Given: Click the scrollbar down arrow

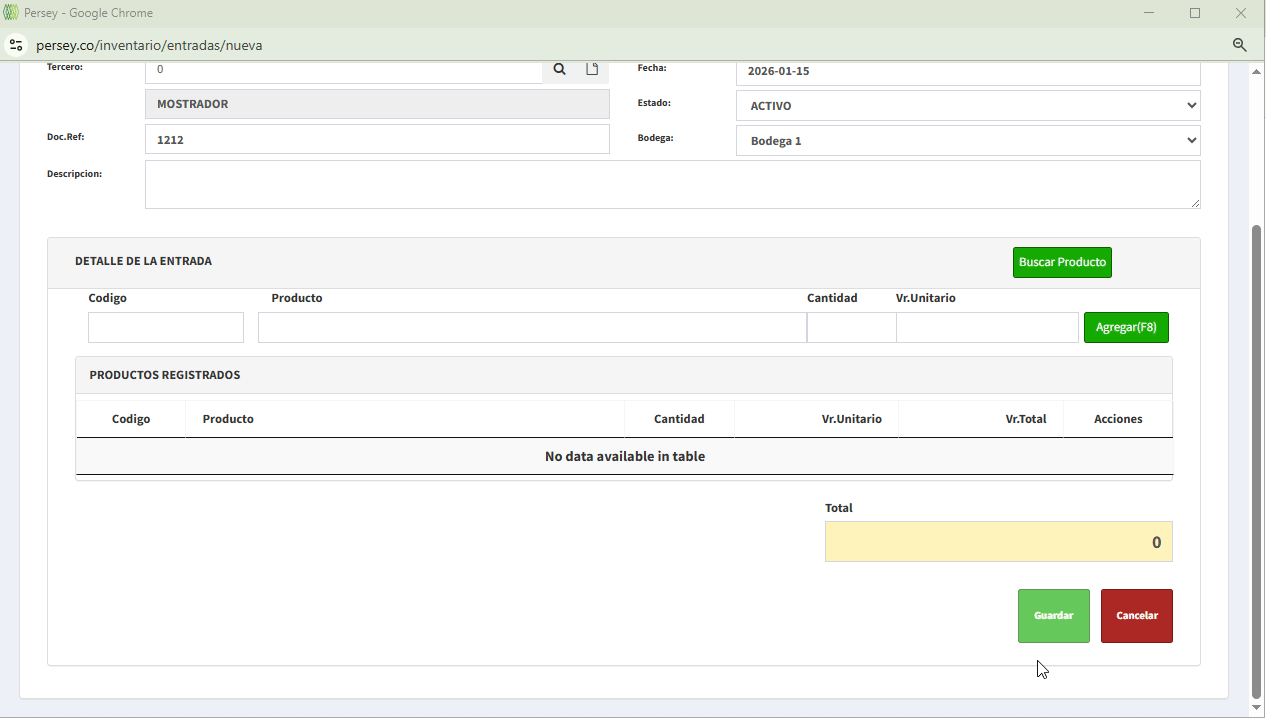Looking at the screenshot, I should 1257,708.
